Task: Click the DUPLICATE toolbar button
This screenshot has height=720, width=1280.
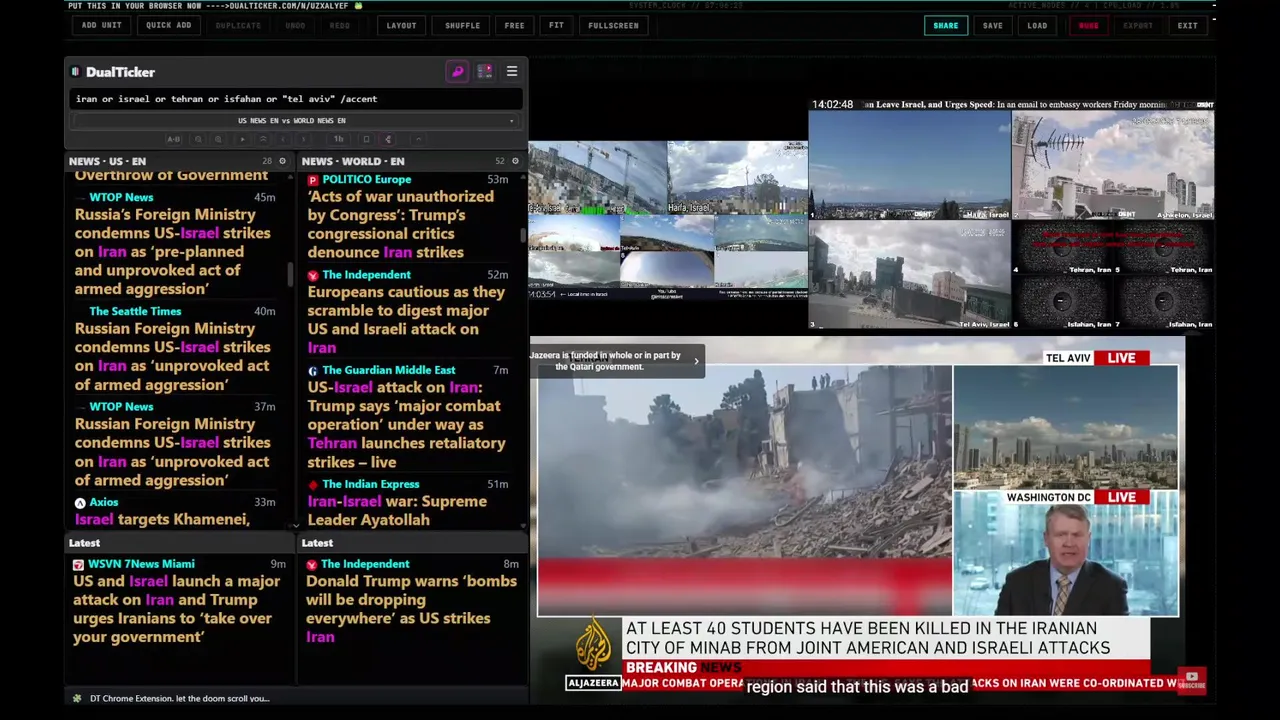Action: tap(238, 25)
